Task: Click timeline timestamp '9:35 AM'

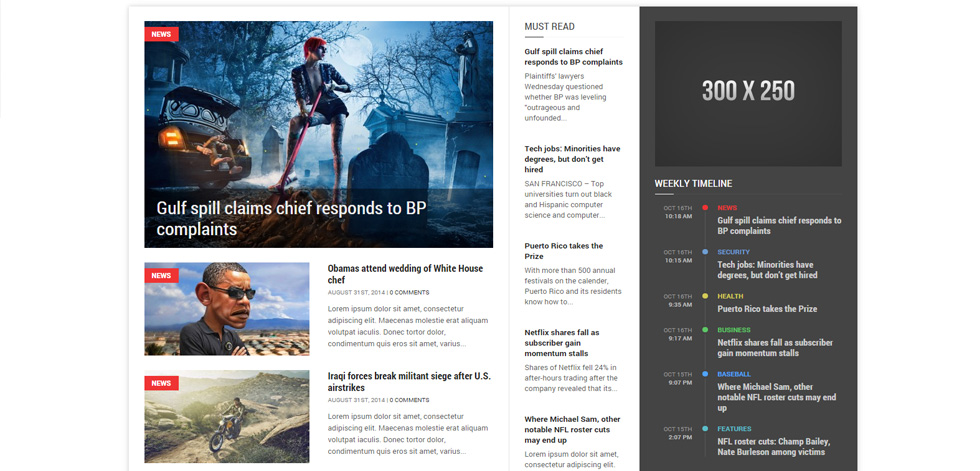Action: 680,305
